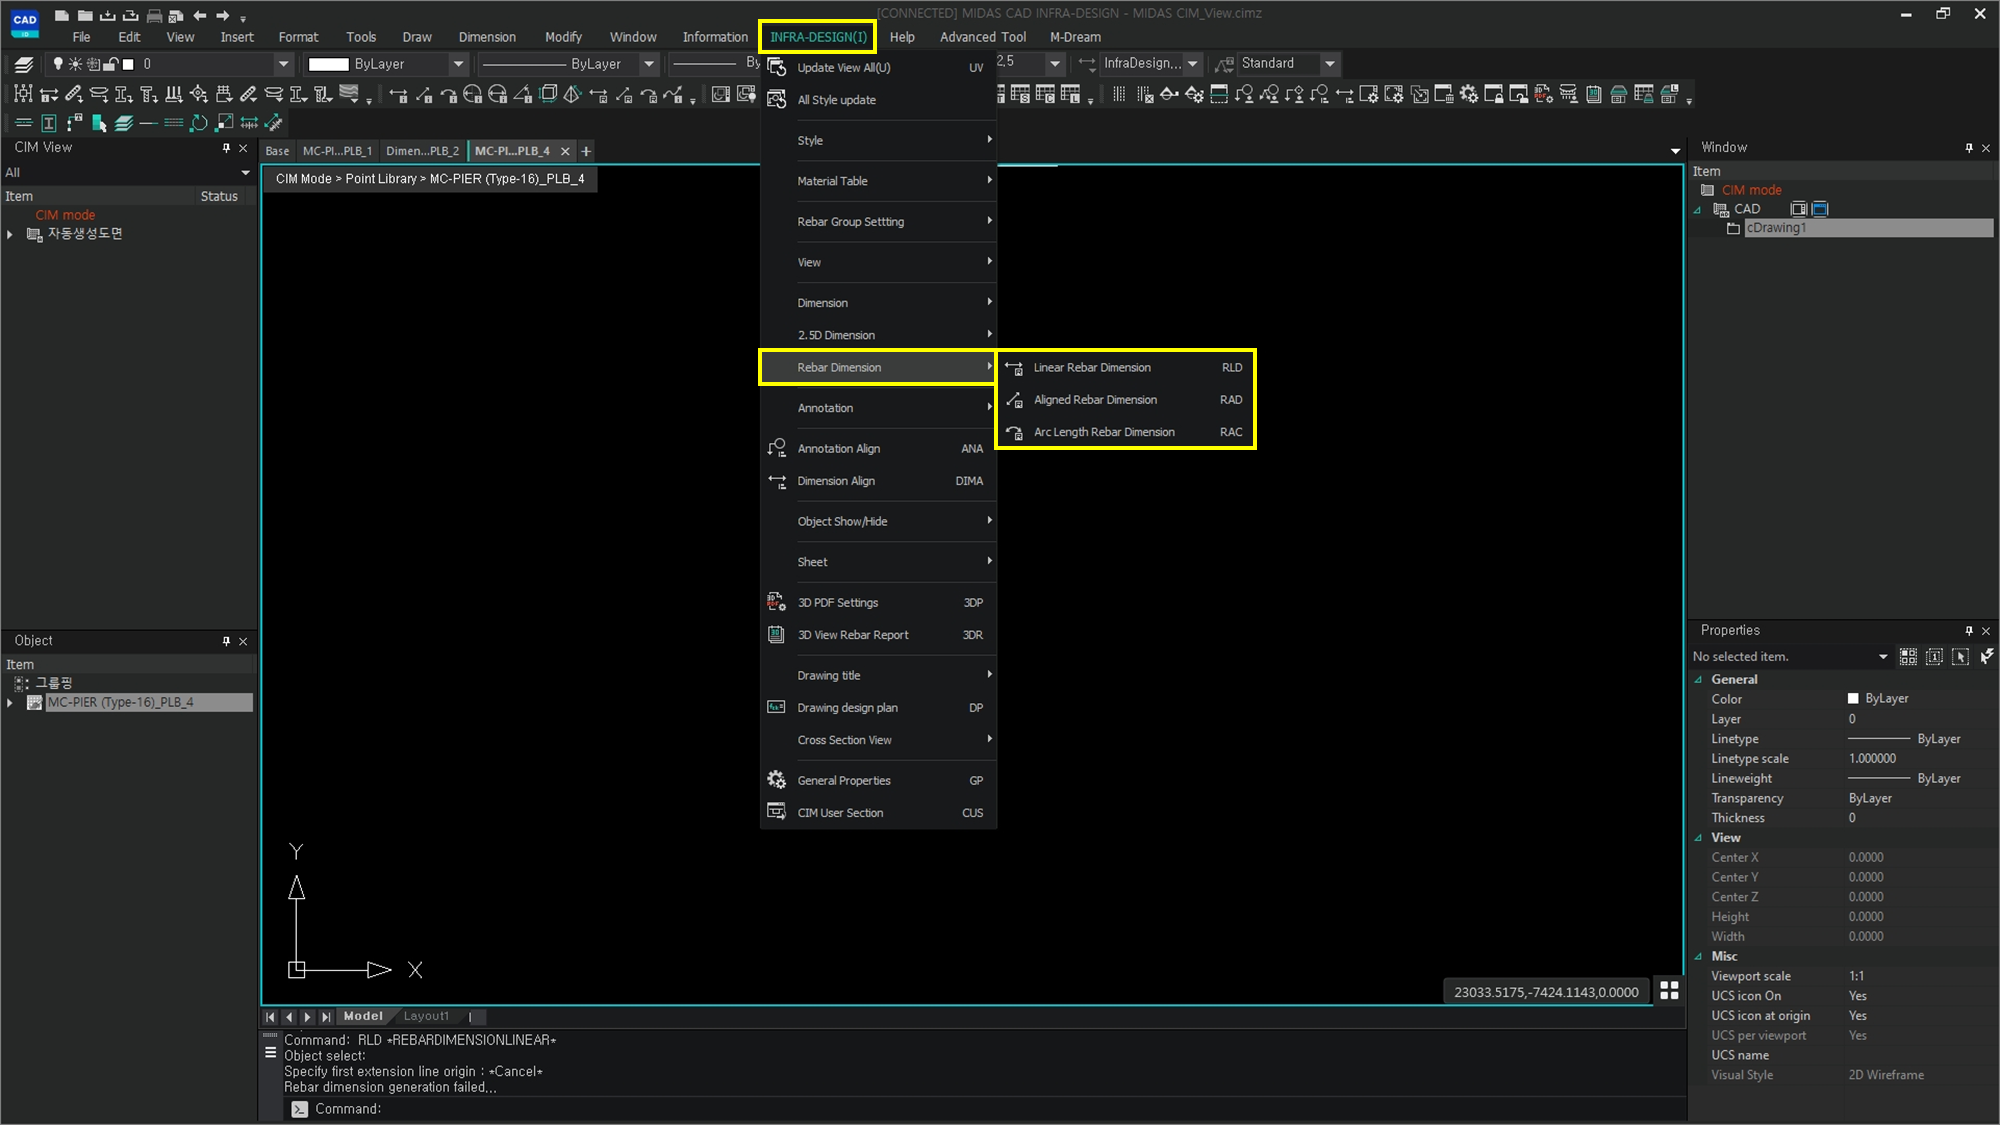Toggle pin on CIM View panel
Image resolution: width=2000 pixels, height=1125 pixels.
(226, 148)
